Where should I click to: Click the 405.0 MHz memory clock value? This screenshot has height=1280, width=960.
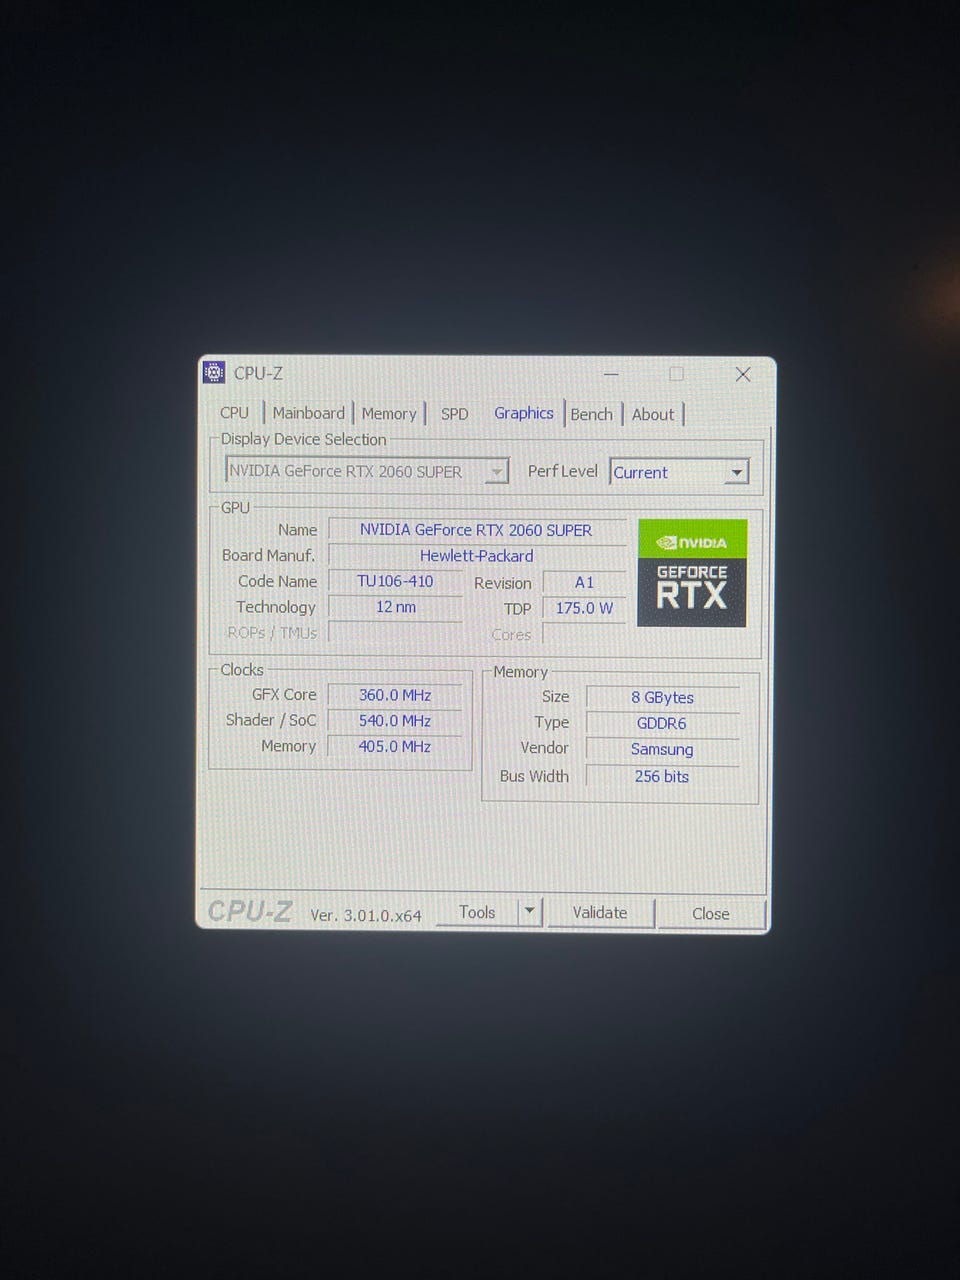[395, 746]
